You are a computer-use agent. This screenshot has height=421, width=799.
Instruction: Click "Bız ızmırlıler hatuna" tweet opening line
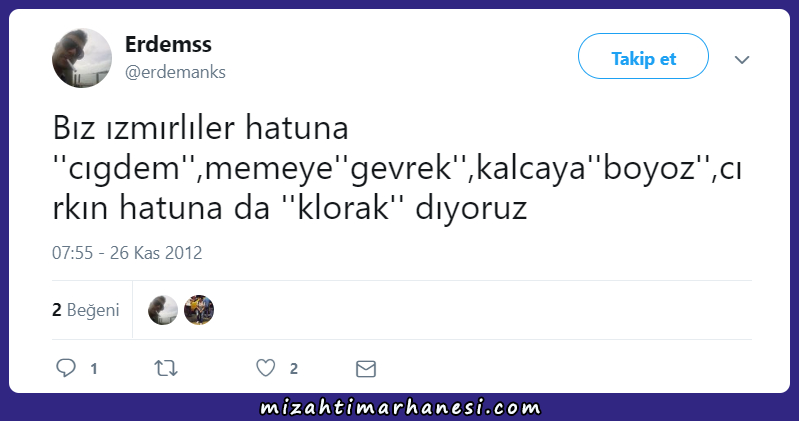coord(200,128)
